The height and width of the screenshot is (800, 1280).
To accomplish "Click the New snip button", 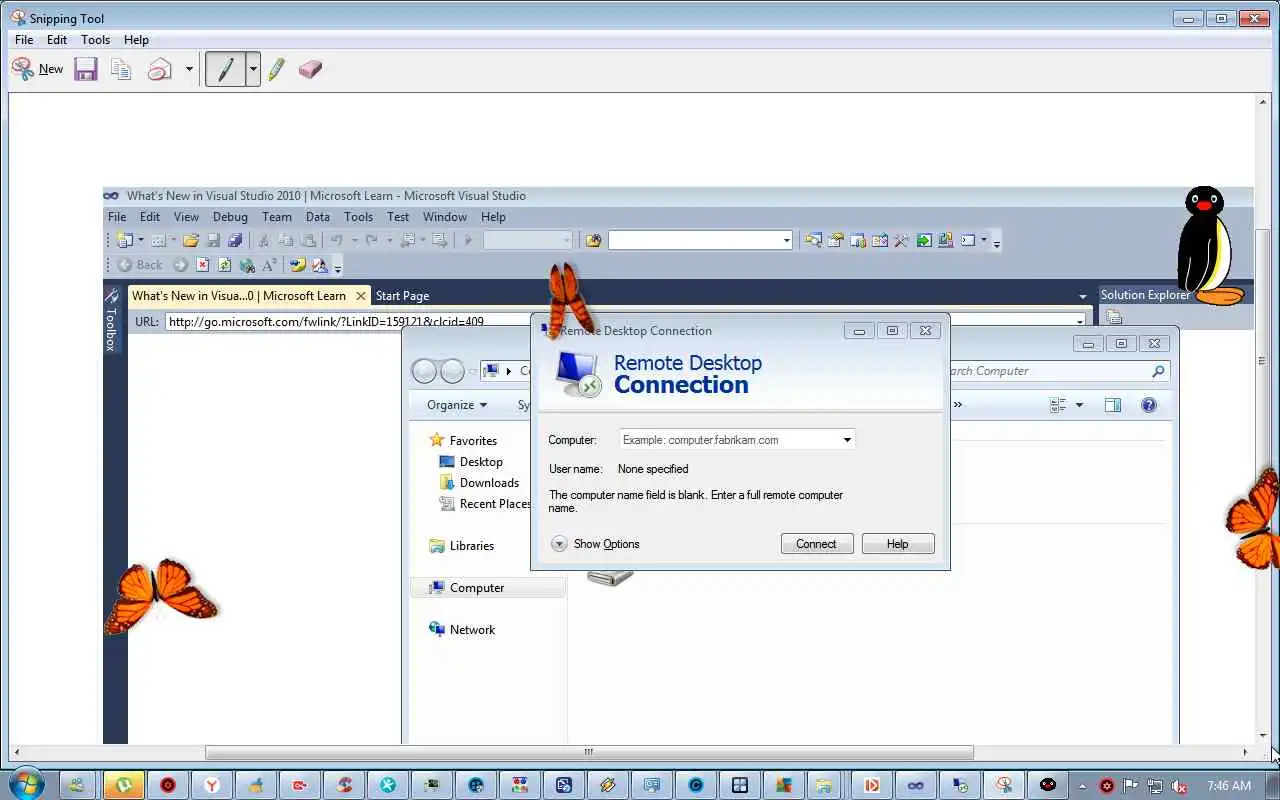I will [x=37, y=69].
